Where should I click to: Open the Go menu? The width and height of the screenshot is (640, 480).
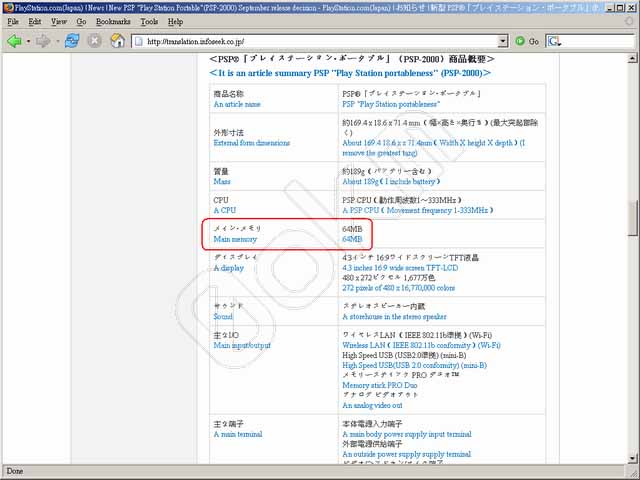click(x=81, y=22)
